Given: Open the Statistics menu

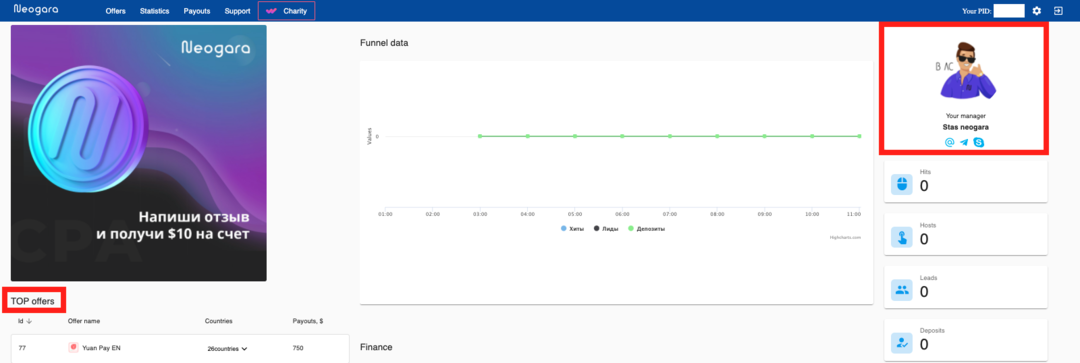Looking at the screenshot, I should click(x=154, y=11).
